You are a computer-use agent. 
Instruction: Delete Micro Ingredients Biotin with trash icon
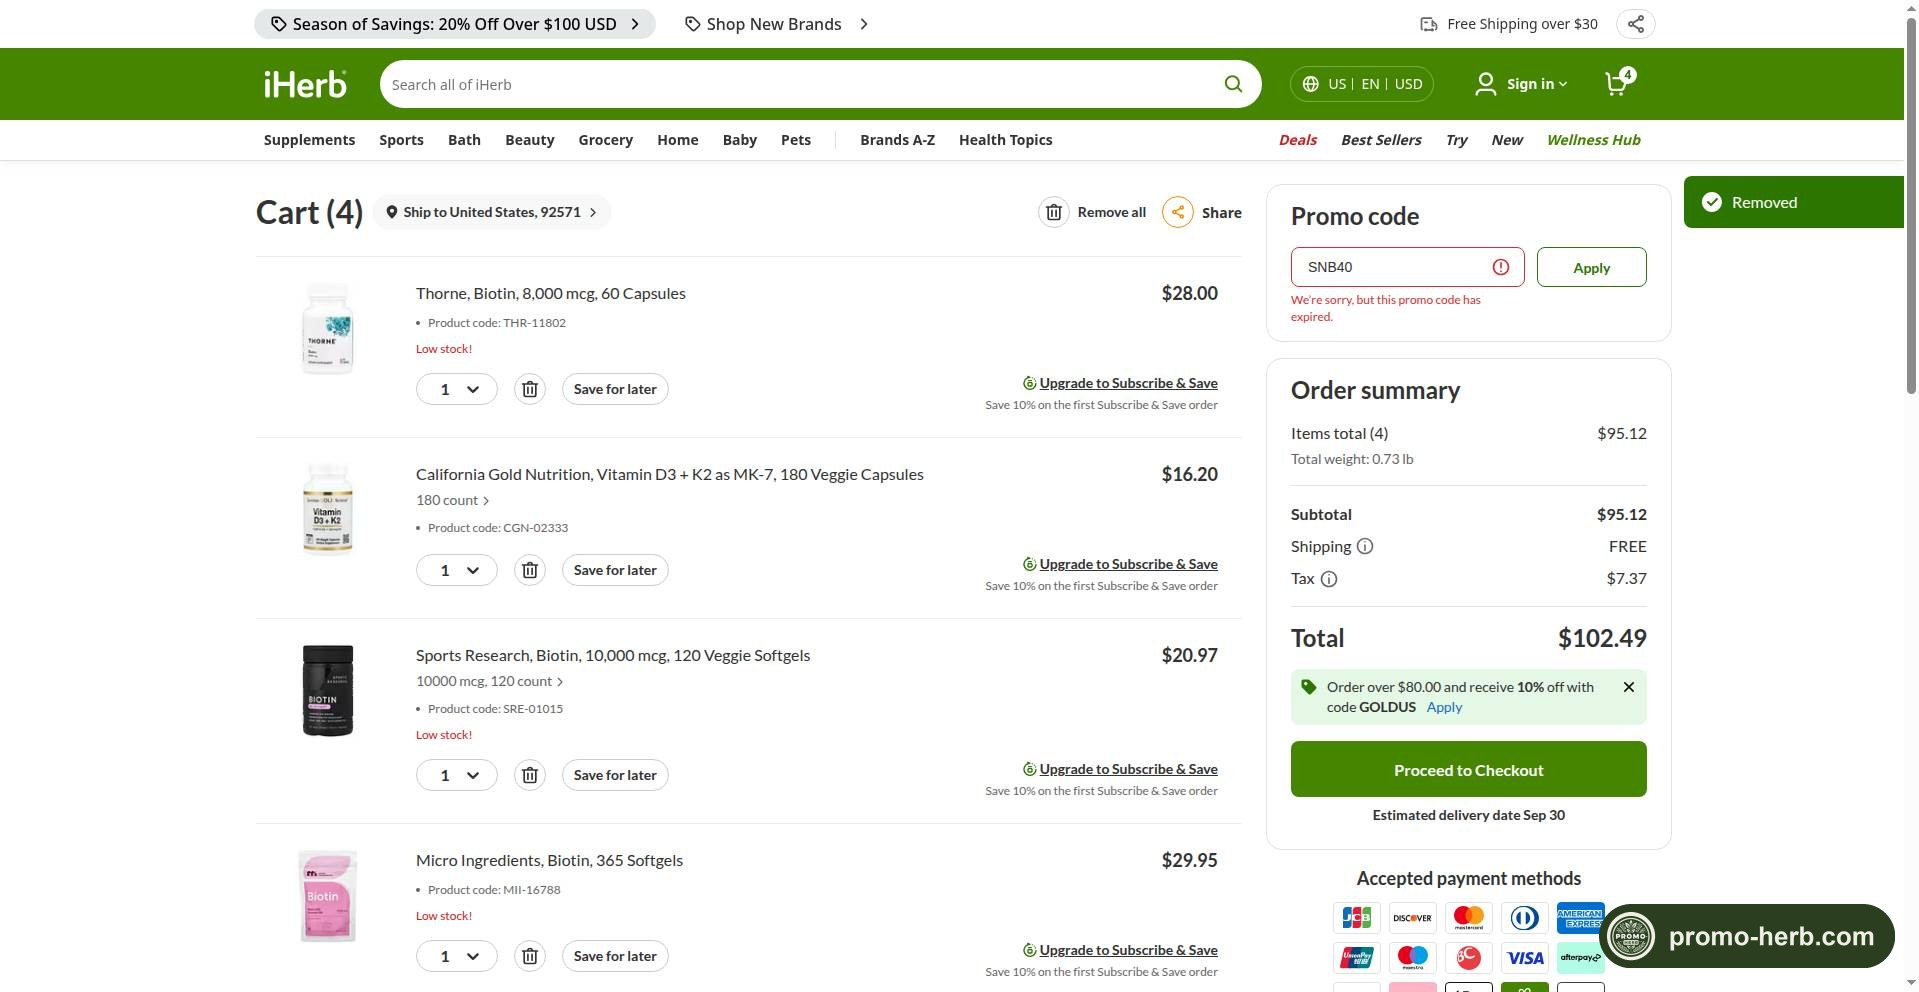click(530, 956)
